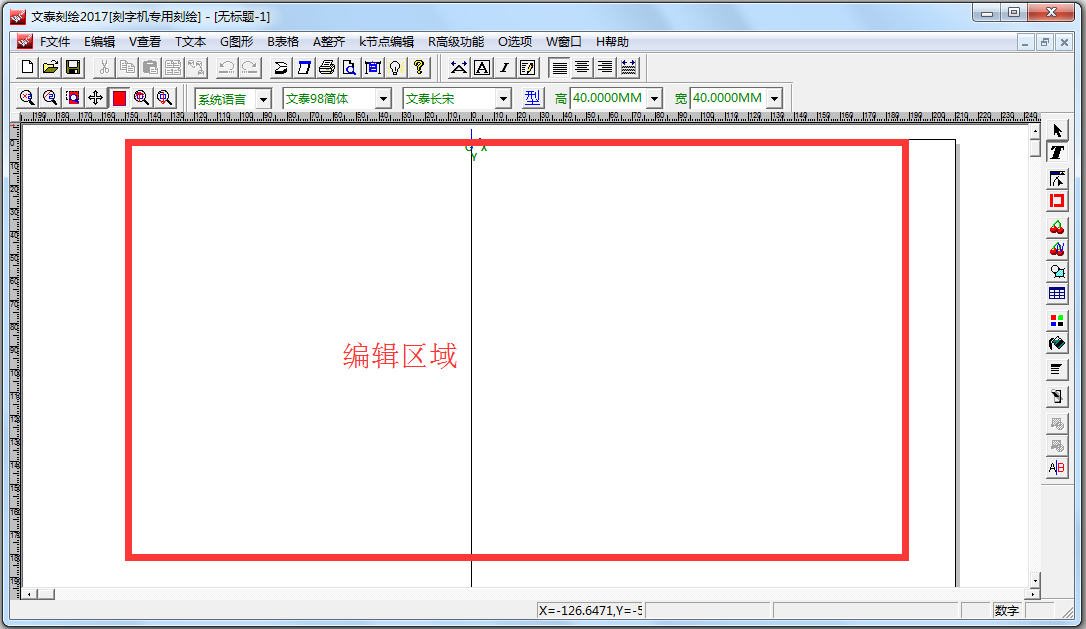Expand the 高 height dropdown arrow

[x=655, y=98]
